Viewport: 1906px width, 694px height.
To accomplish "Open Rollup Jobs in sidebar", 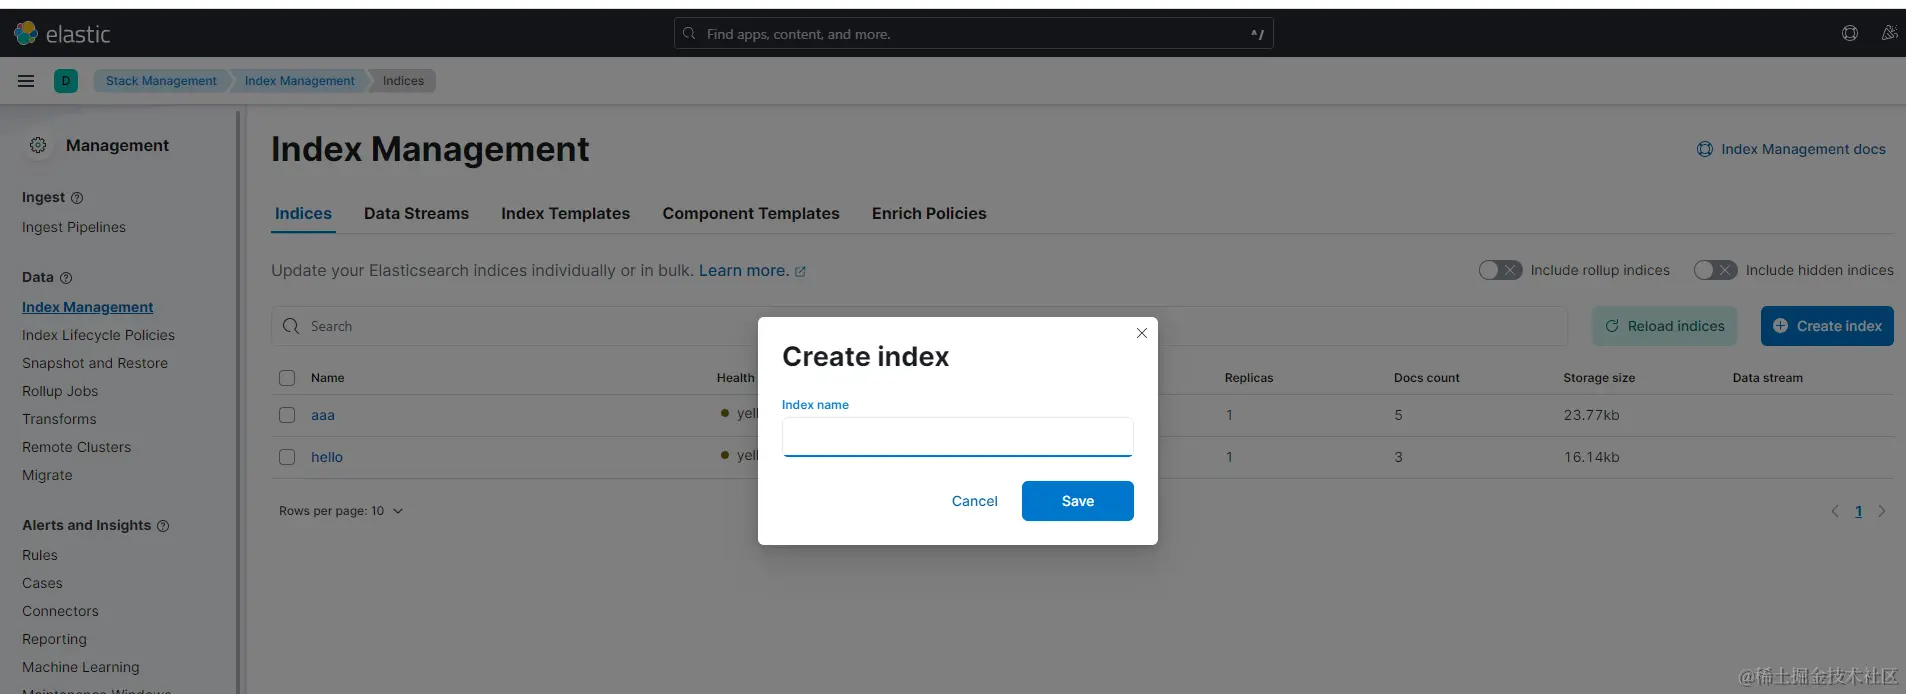I will 60,391.
